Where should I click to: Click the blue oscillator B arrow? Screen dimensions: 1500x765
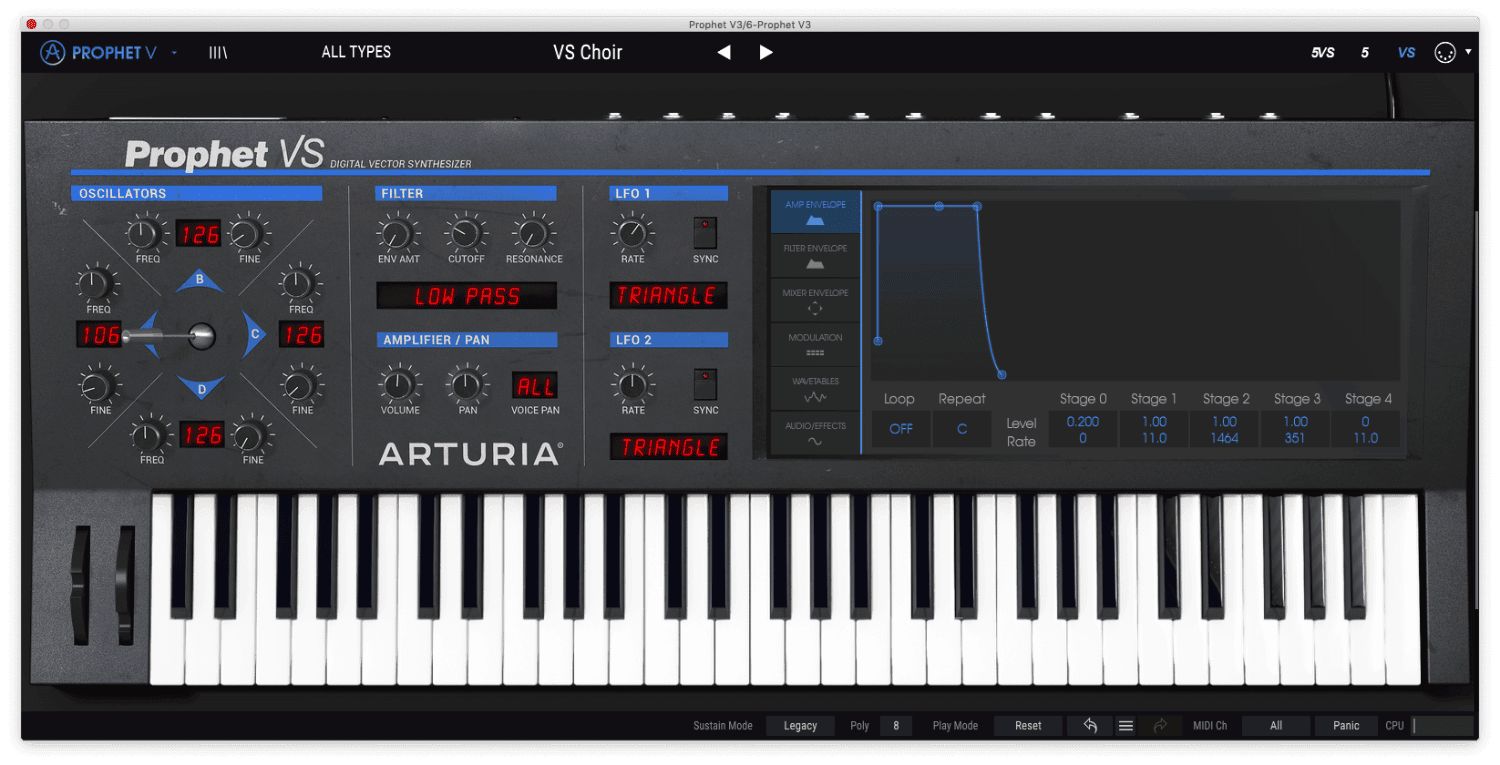(x=200, y=282)
